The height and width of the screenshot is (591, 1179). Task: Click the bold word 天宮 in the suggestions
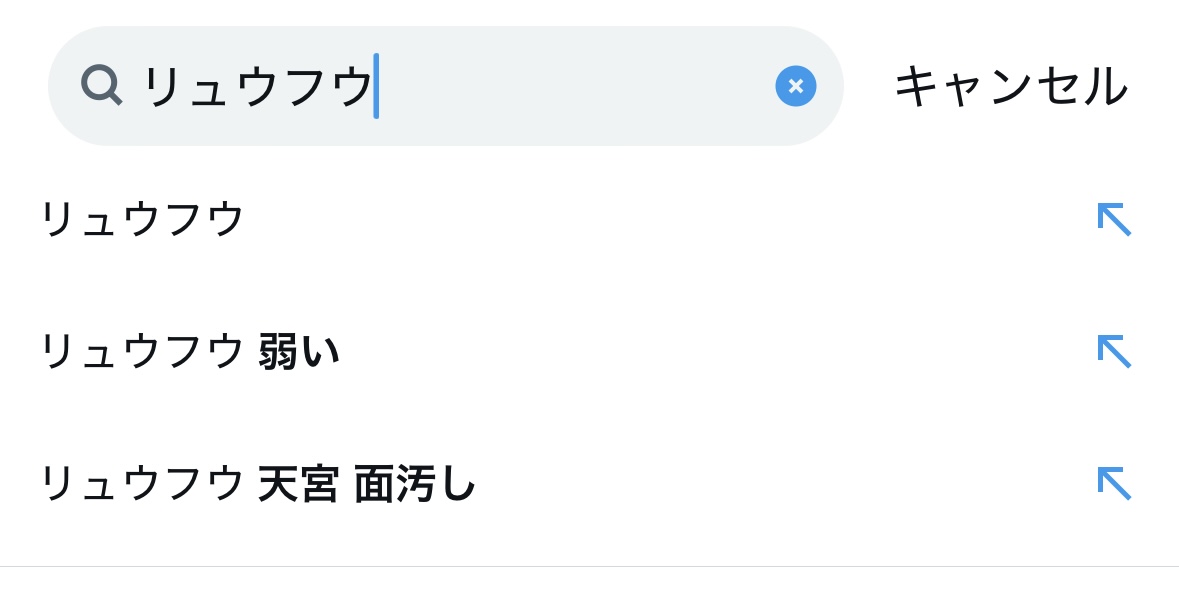tap(298, 483)
